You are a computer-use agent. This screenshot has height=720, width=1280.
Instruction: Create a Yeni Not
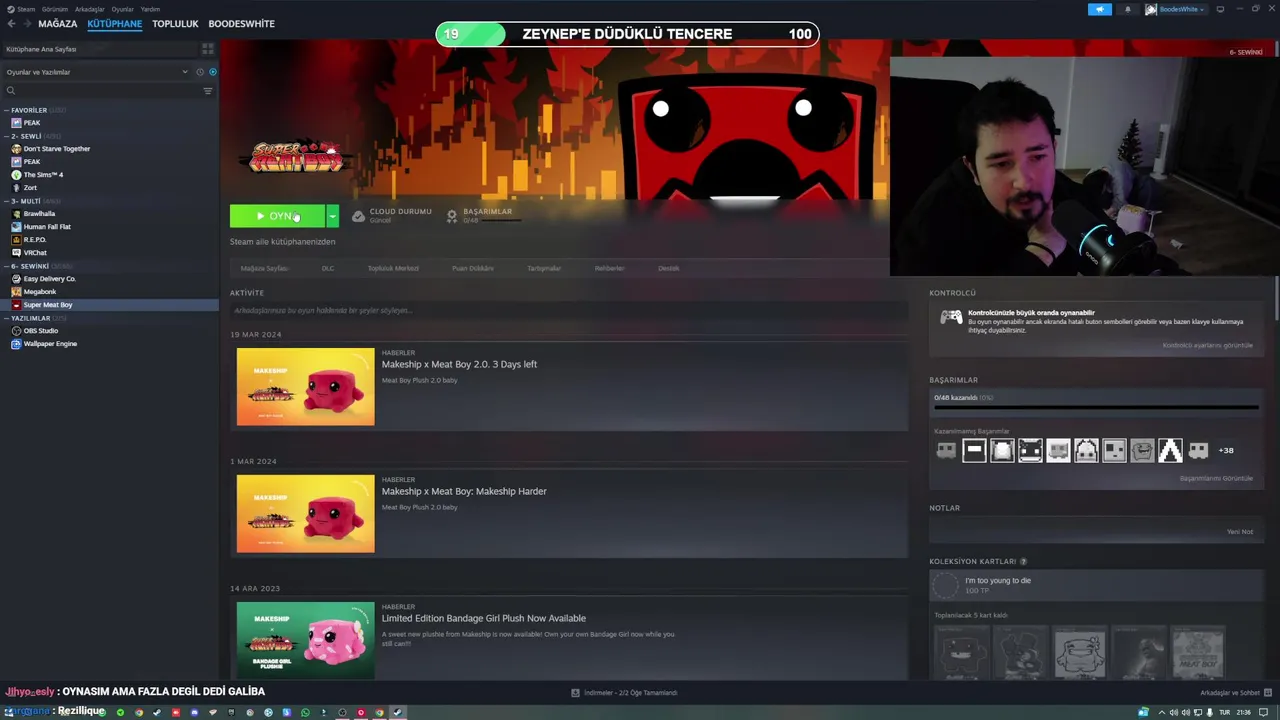pyautogui.click(x=1240, y=532)
